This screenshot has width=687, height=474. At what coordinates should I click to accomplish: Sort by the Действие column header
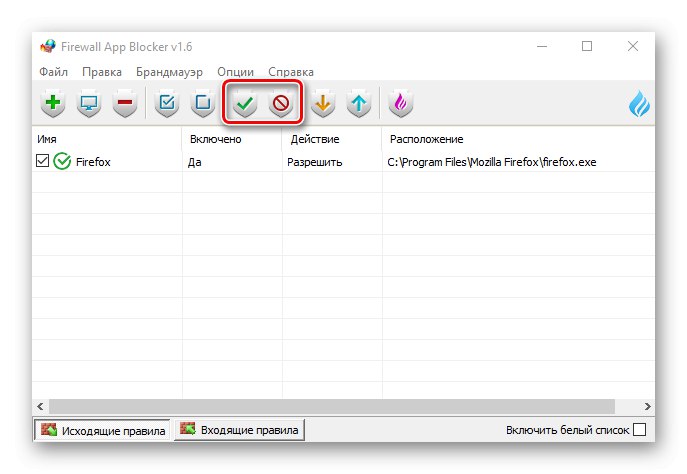(x=332, y=139)
